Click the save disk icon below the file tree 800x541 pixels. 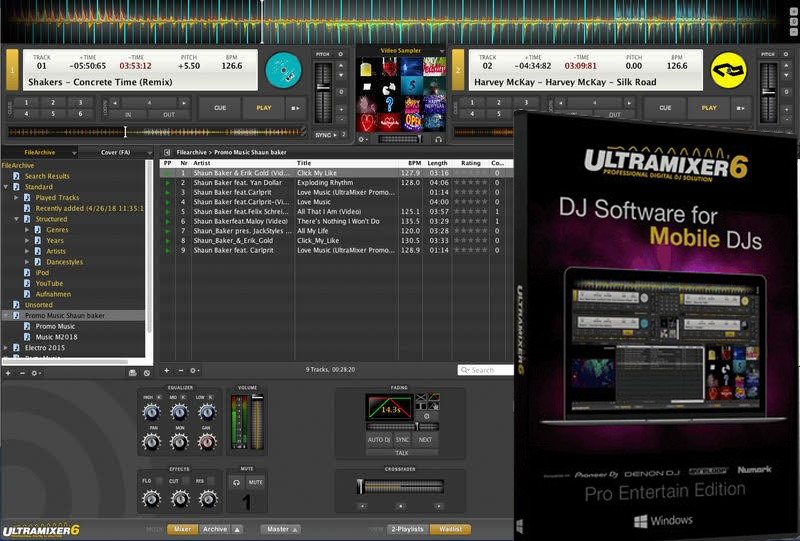(133, 373)
